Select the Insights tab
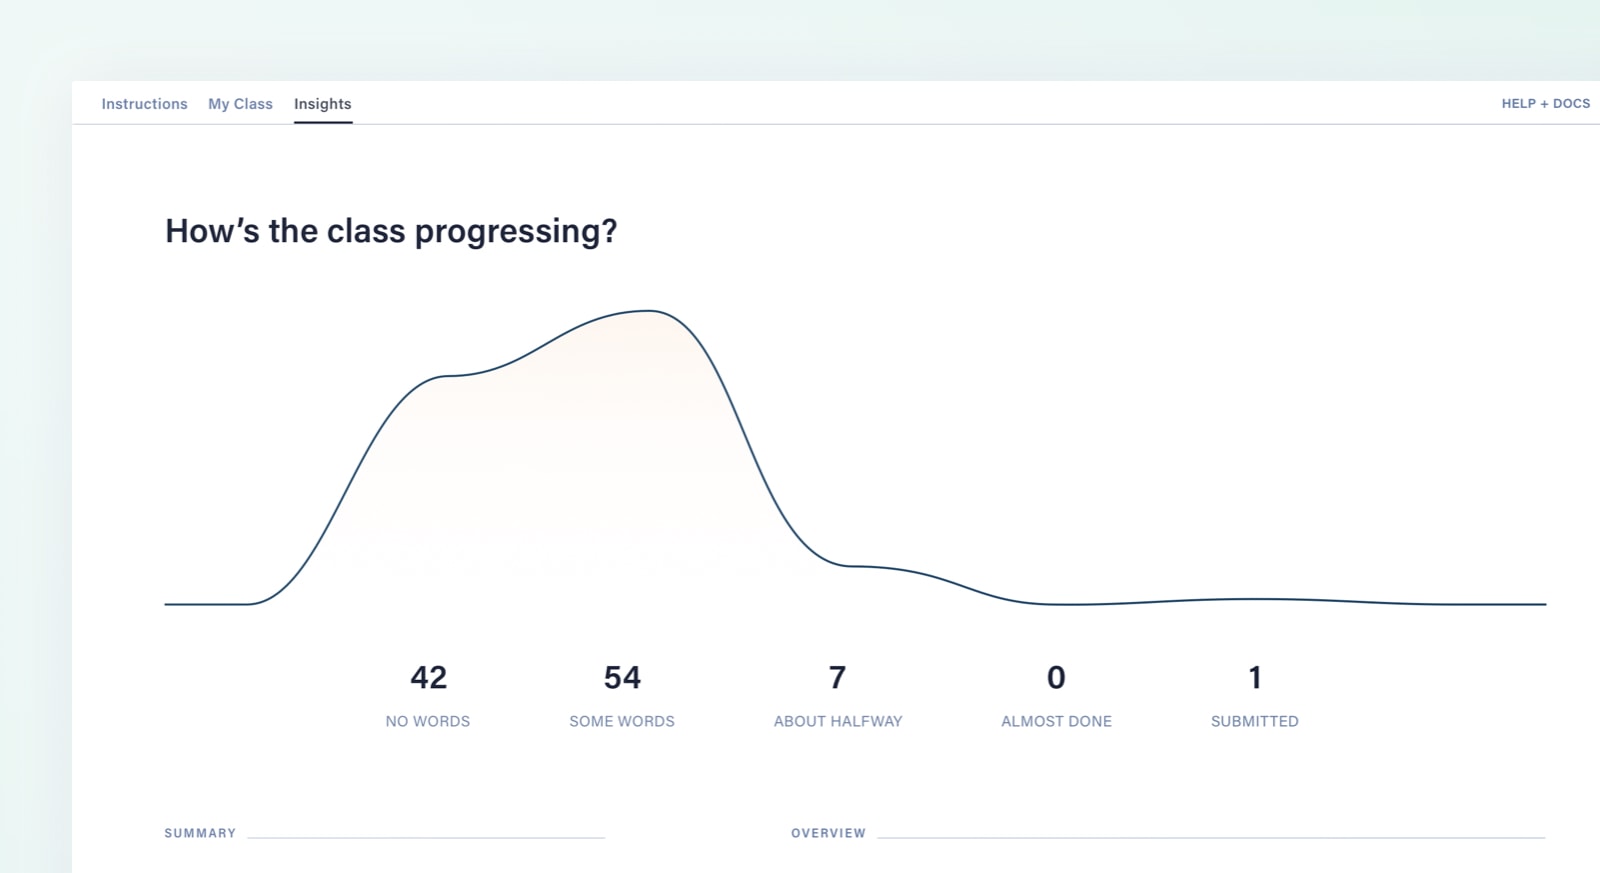 point(322,104)
